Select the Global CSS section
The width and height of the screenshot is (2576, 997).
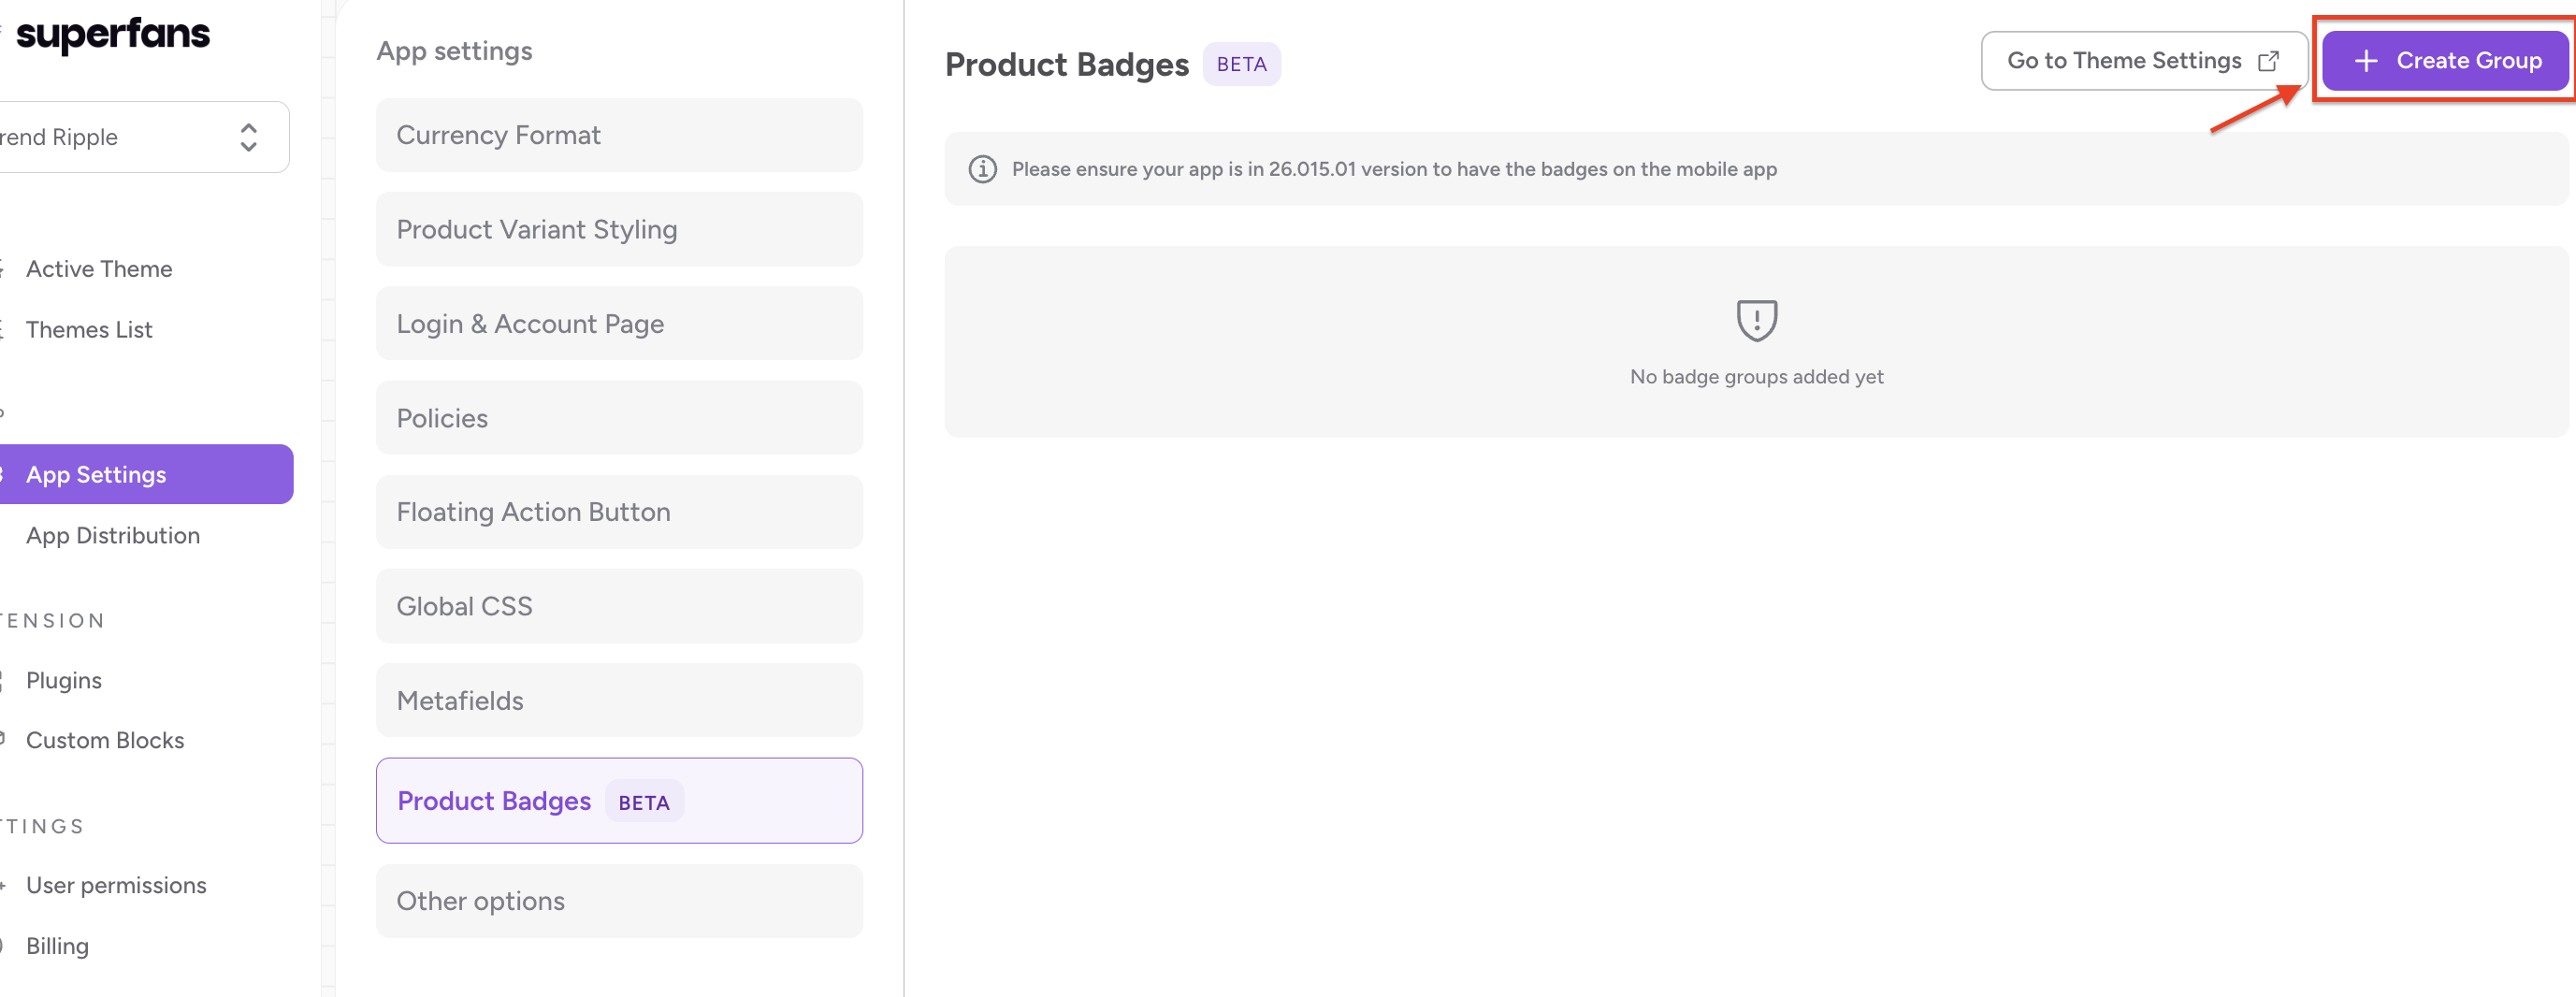coord(618,606)
